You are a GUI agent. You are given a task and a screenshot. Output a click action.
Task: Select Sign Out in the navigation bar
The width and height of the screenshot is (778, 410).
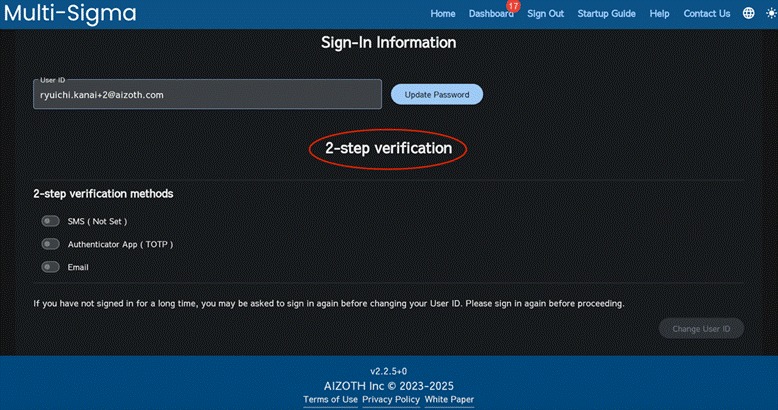[545, 14]
